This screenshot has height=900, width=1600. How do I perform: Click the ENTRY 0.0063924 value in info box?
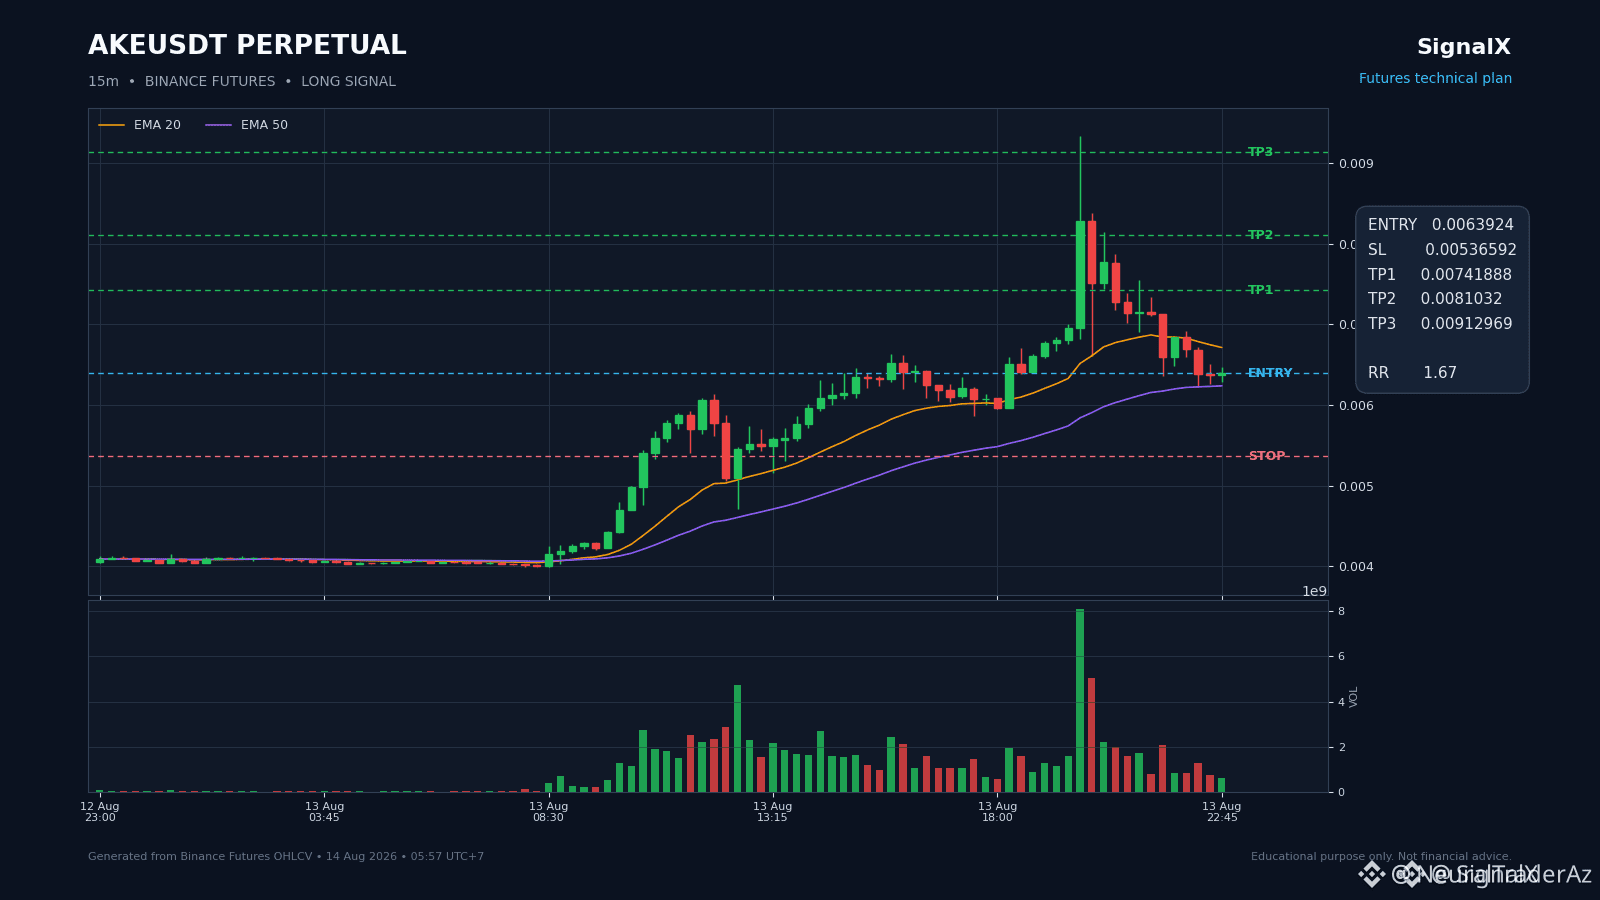(x=1441, y=225)
